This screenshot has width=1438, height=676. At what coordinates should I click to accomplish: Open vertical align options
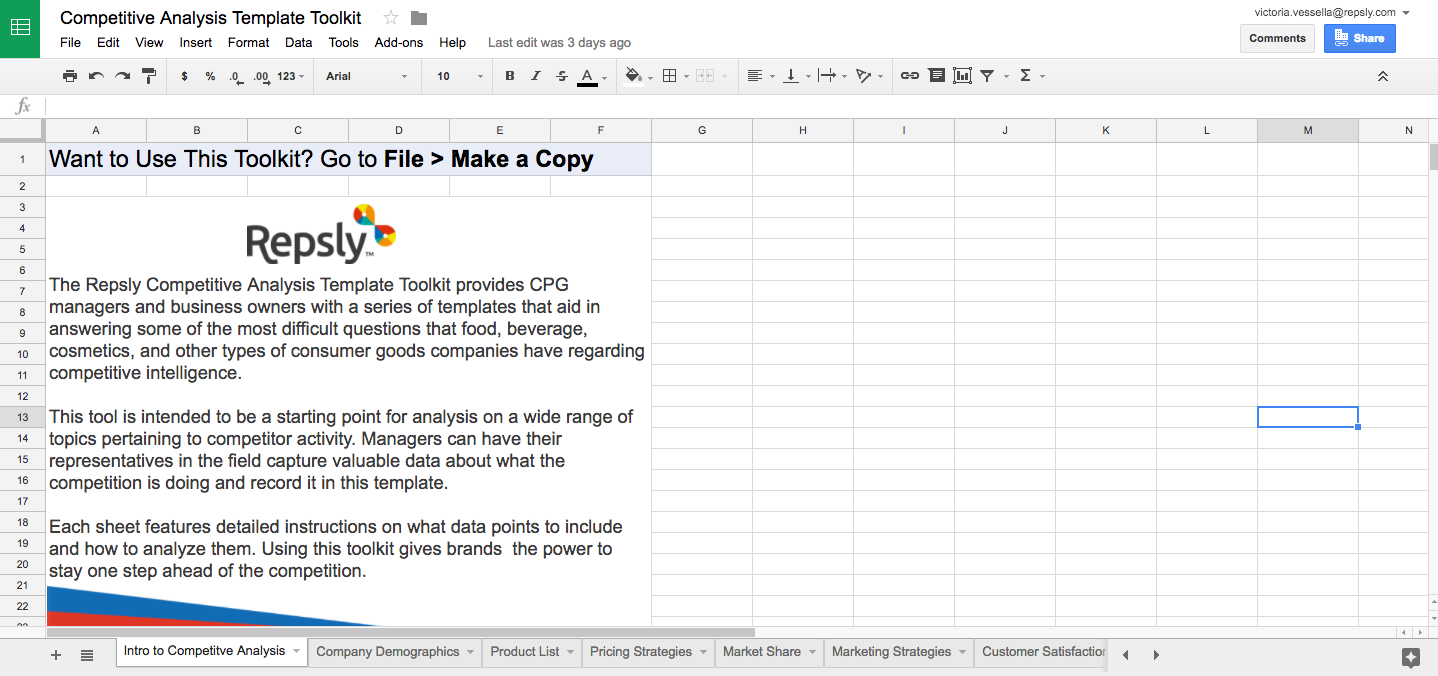pyautogui.click(x=796, y=76)
